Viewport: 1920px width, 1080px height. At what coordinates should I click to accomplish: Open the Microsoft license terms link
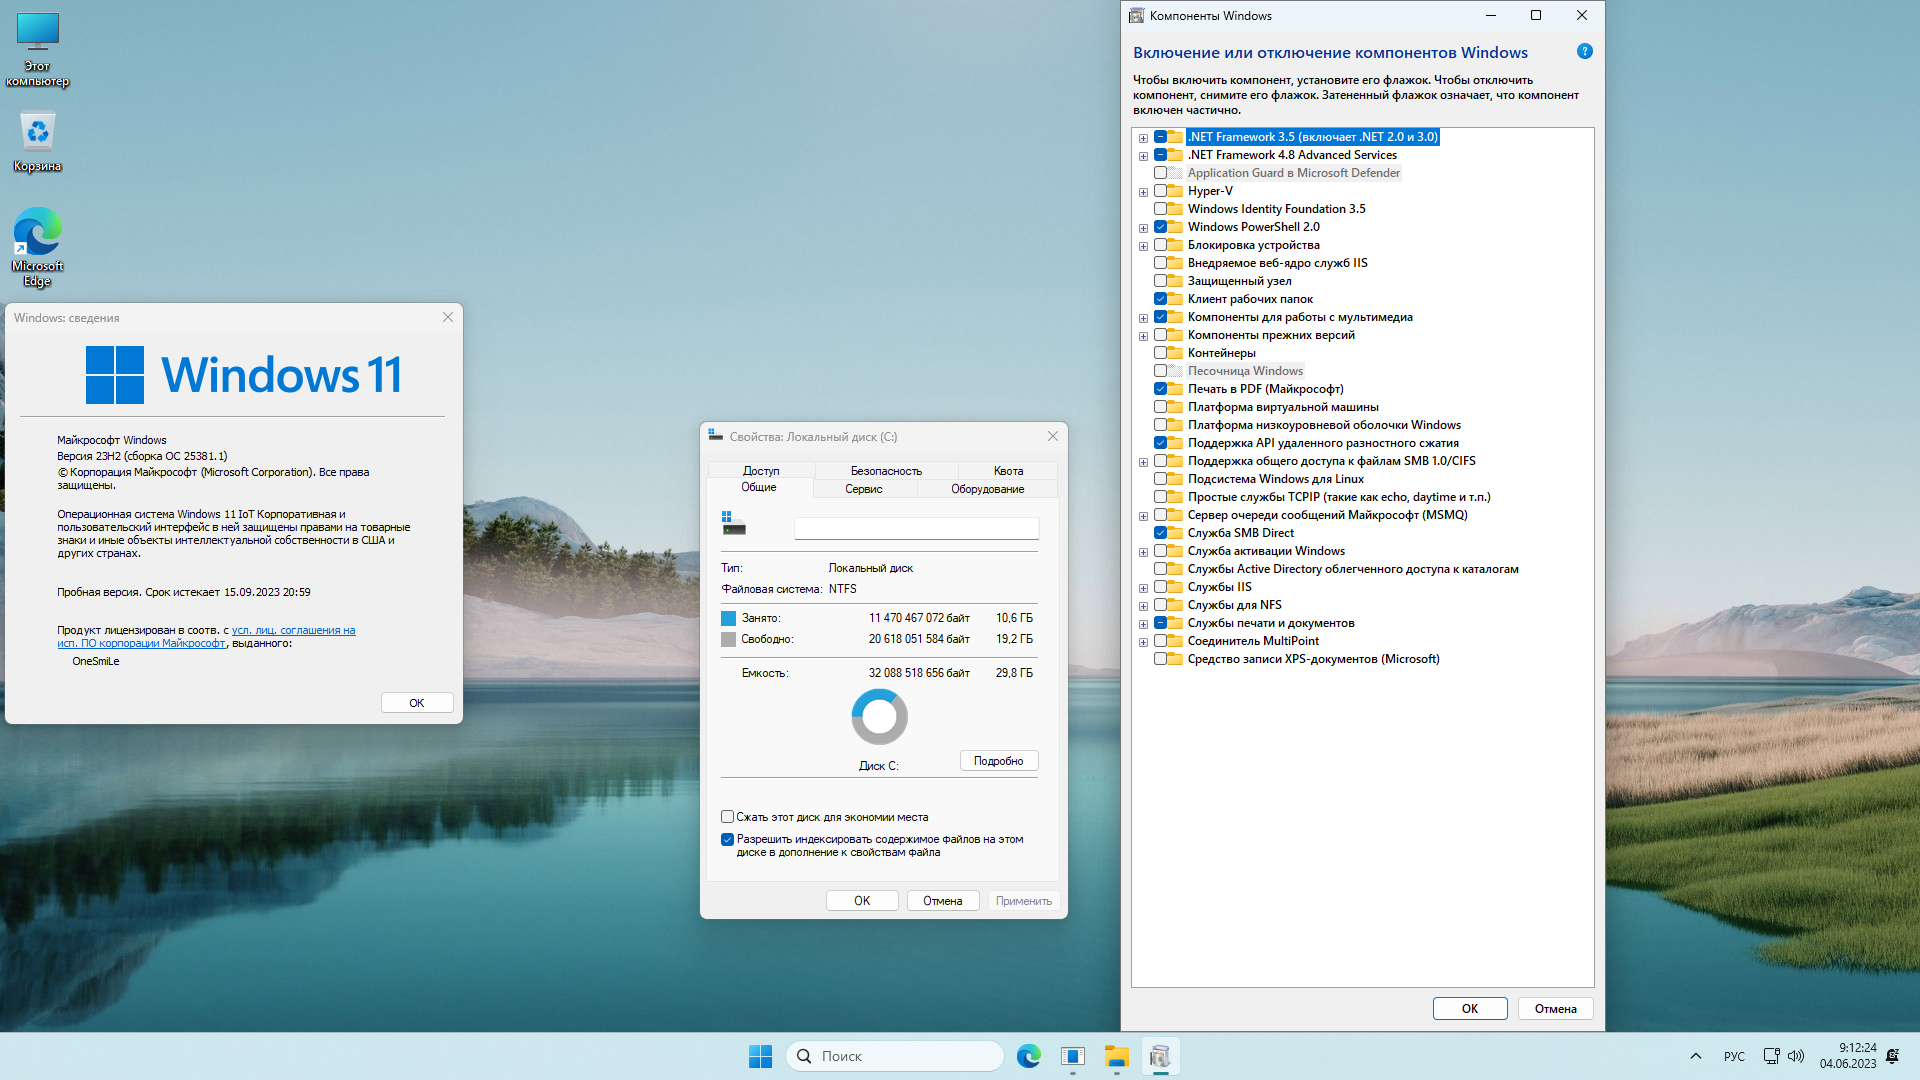pyautogui.click(x=293, y=631)
